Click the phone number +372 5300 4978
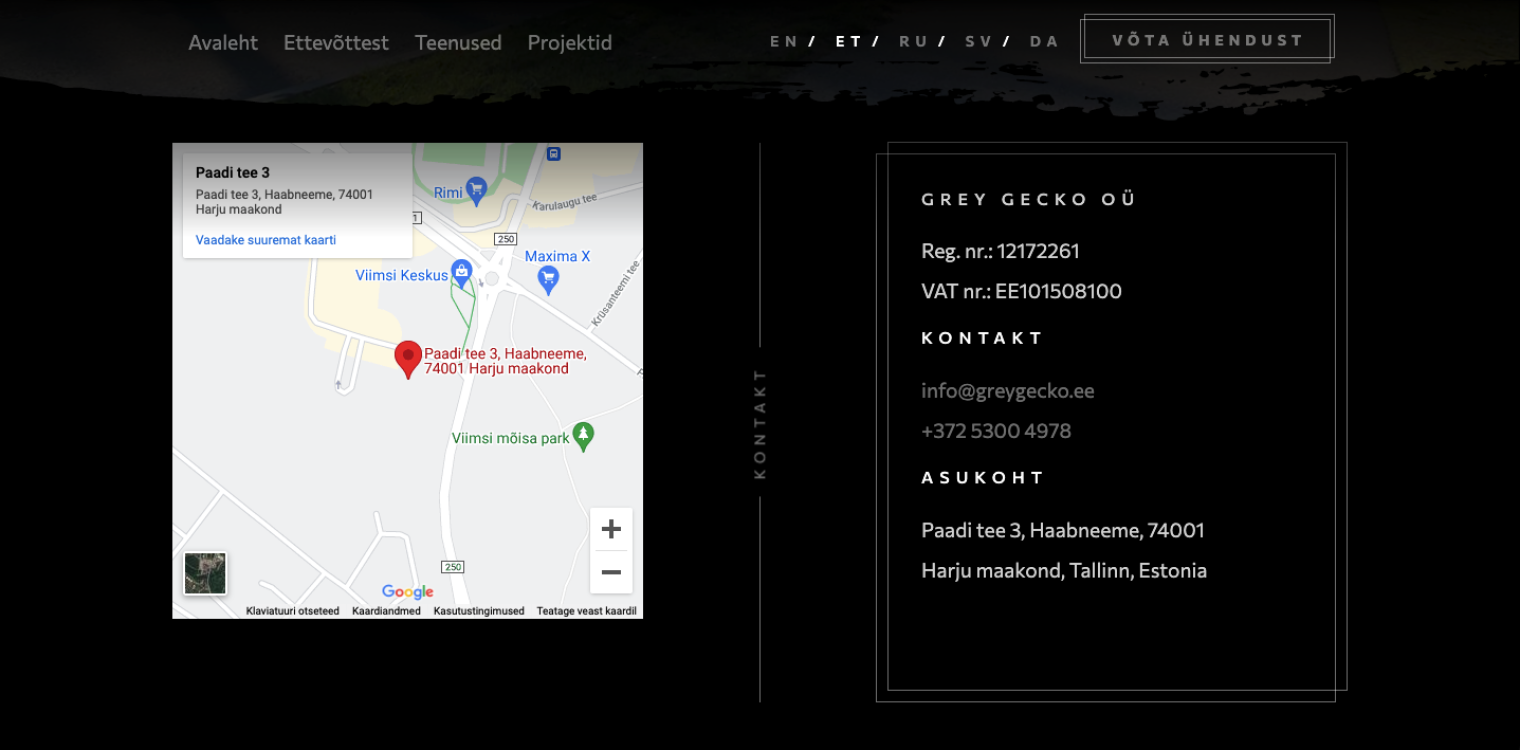The image size is (1520, 750). click(996, 431)
